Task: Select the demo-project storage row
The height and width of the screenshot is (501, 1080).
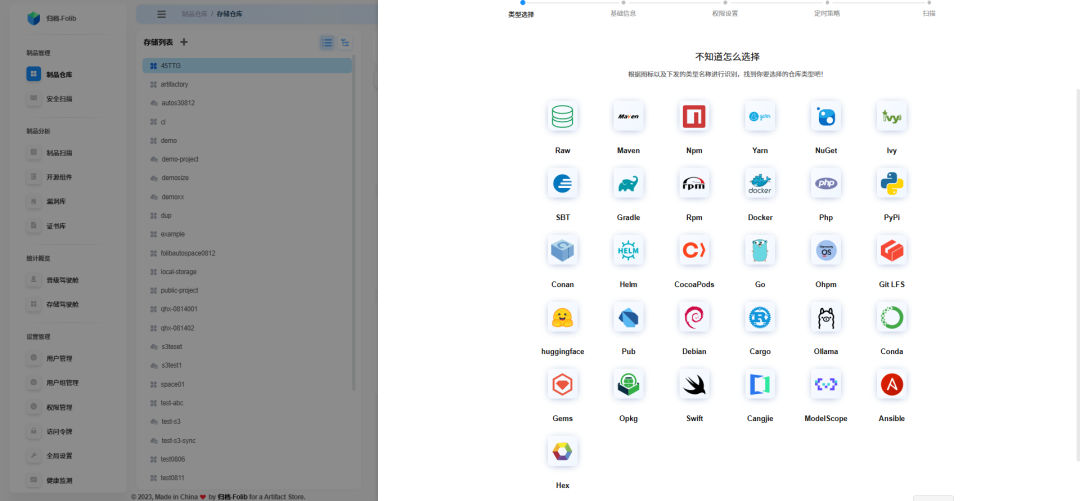Action: point(247,159)
